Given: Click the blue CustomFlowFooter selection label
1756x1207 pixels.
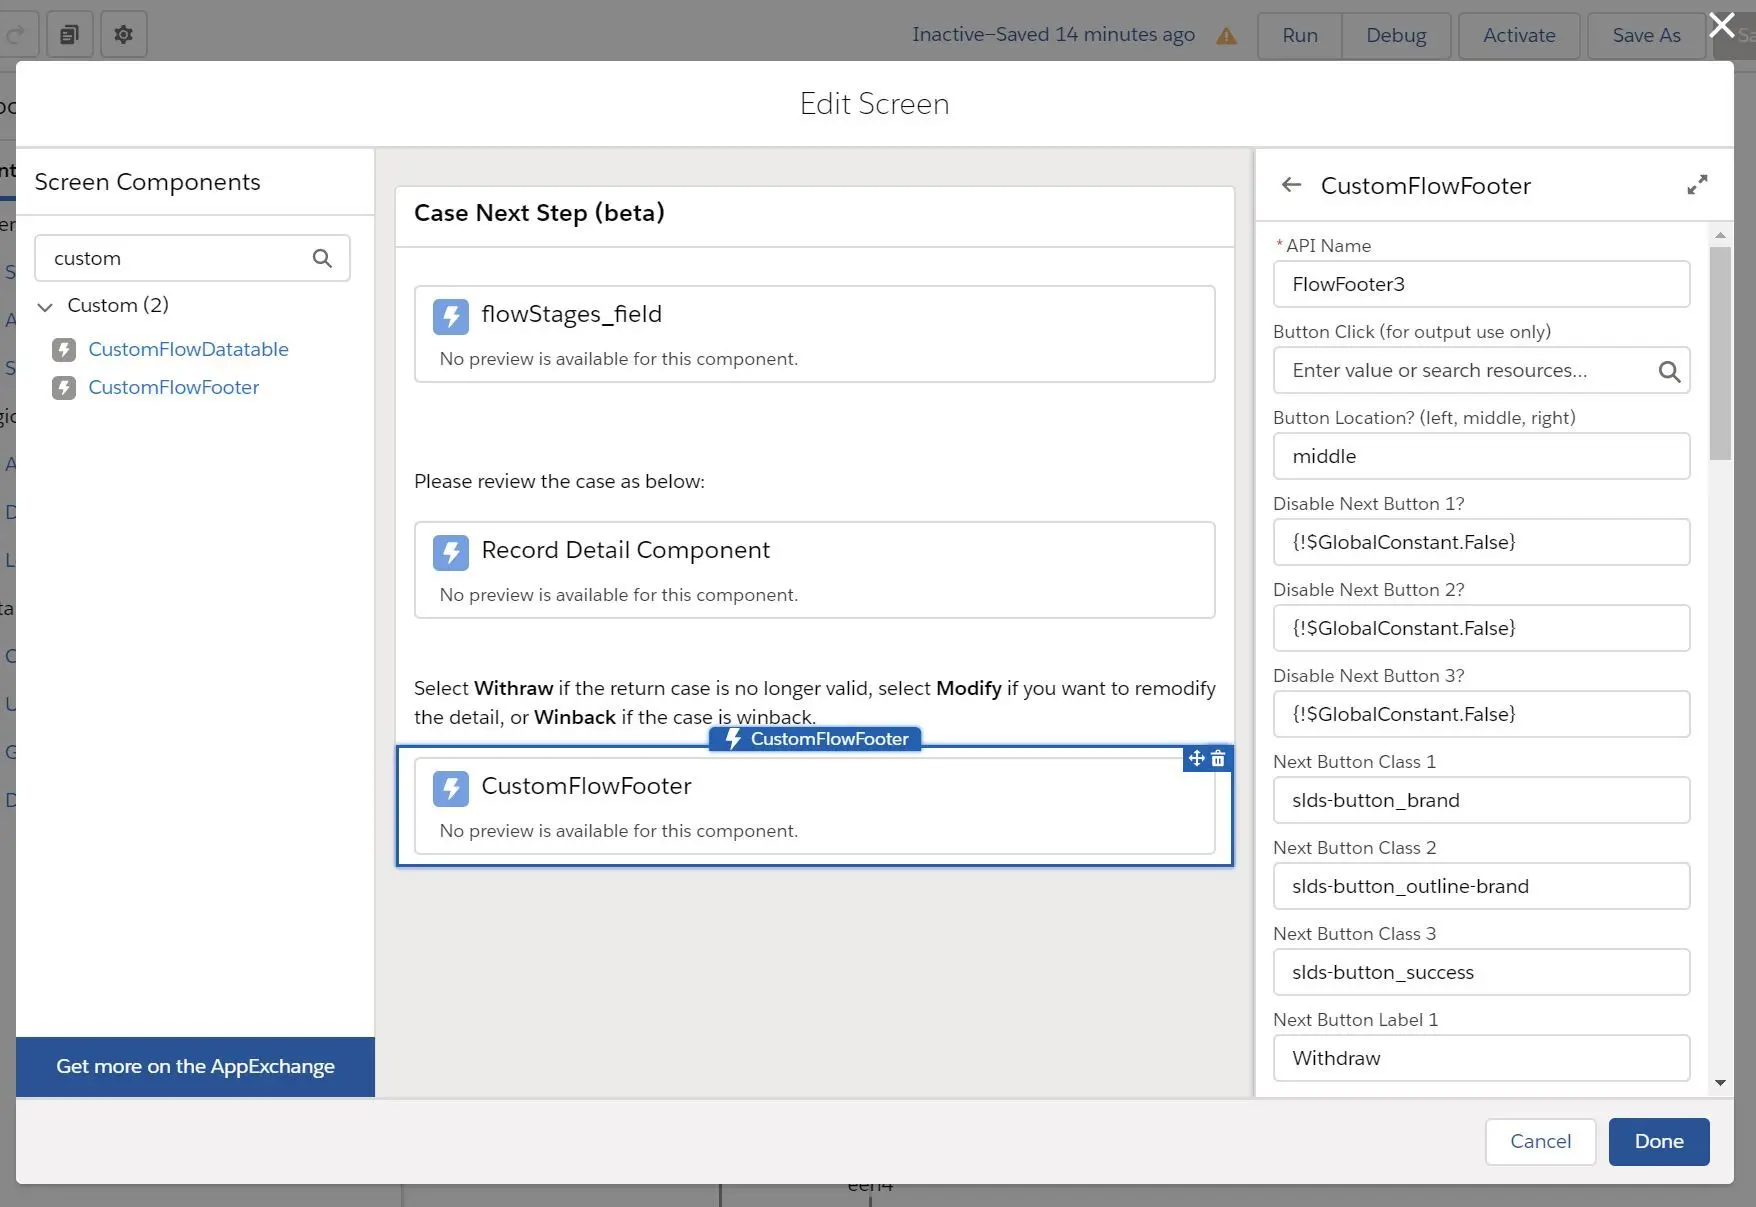Looking at the screenshot, I should pos(814,739).
